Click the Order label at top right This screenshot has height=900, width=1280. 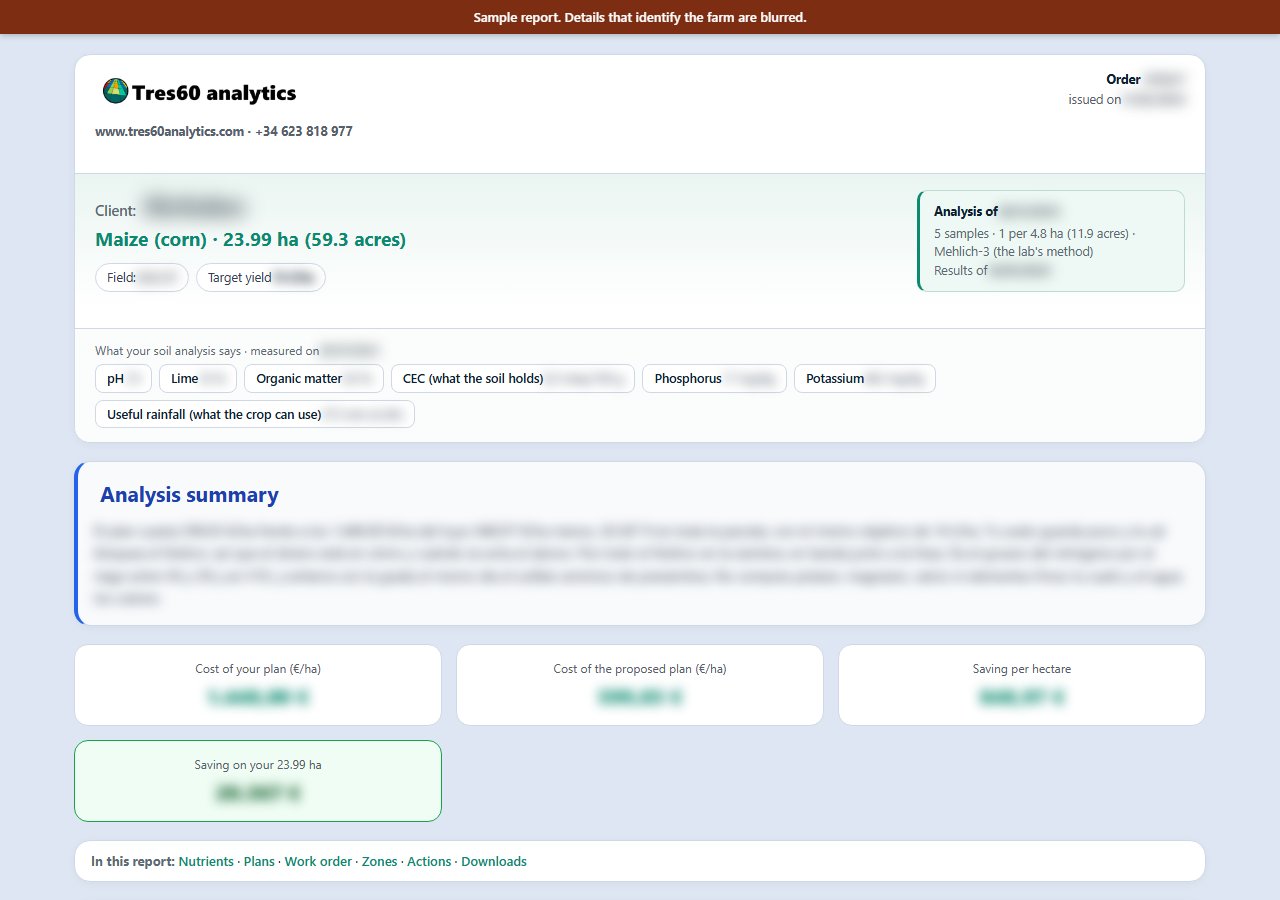tap(1123, 79)
